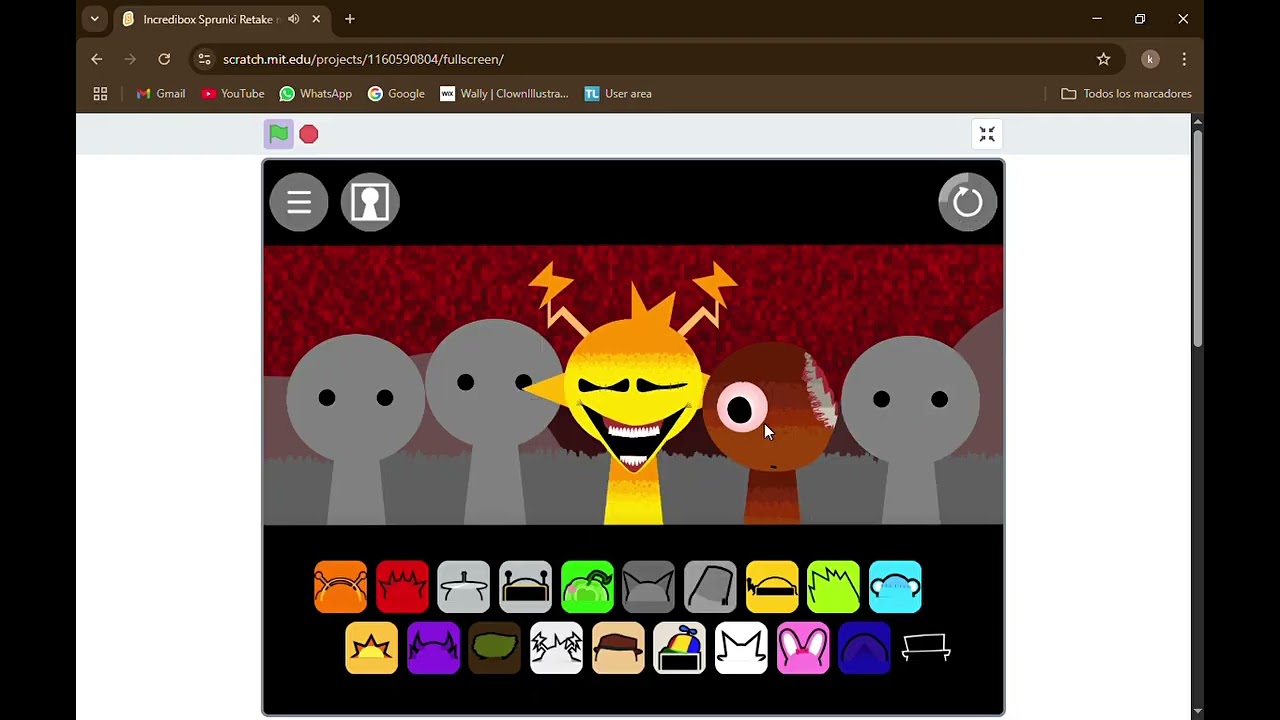This screenshot has width=1280, height=720.
Task: Click the first gray empty character slot
Action: 356,428
